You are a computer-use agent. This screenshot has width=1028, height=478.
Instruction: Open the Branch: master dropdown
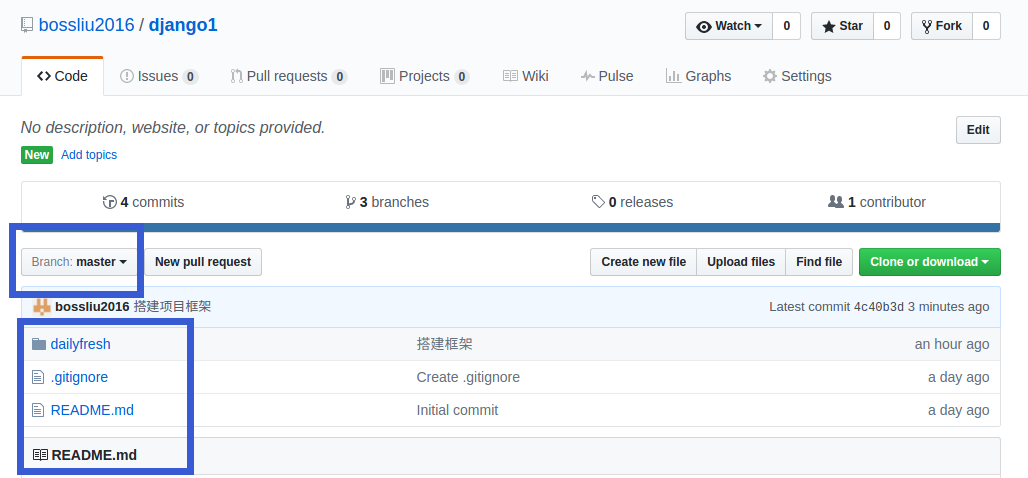tap(79, 262)
